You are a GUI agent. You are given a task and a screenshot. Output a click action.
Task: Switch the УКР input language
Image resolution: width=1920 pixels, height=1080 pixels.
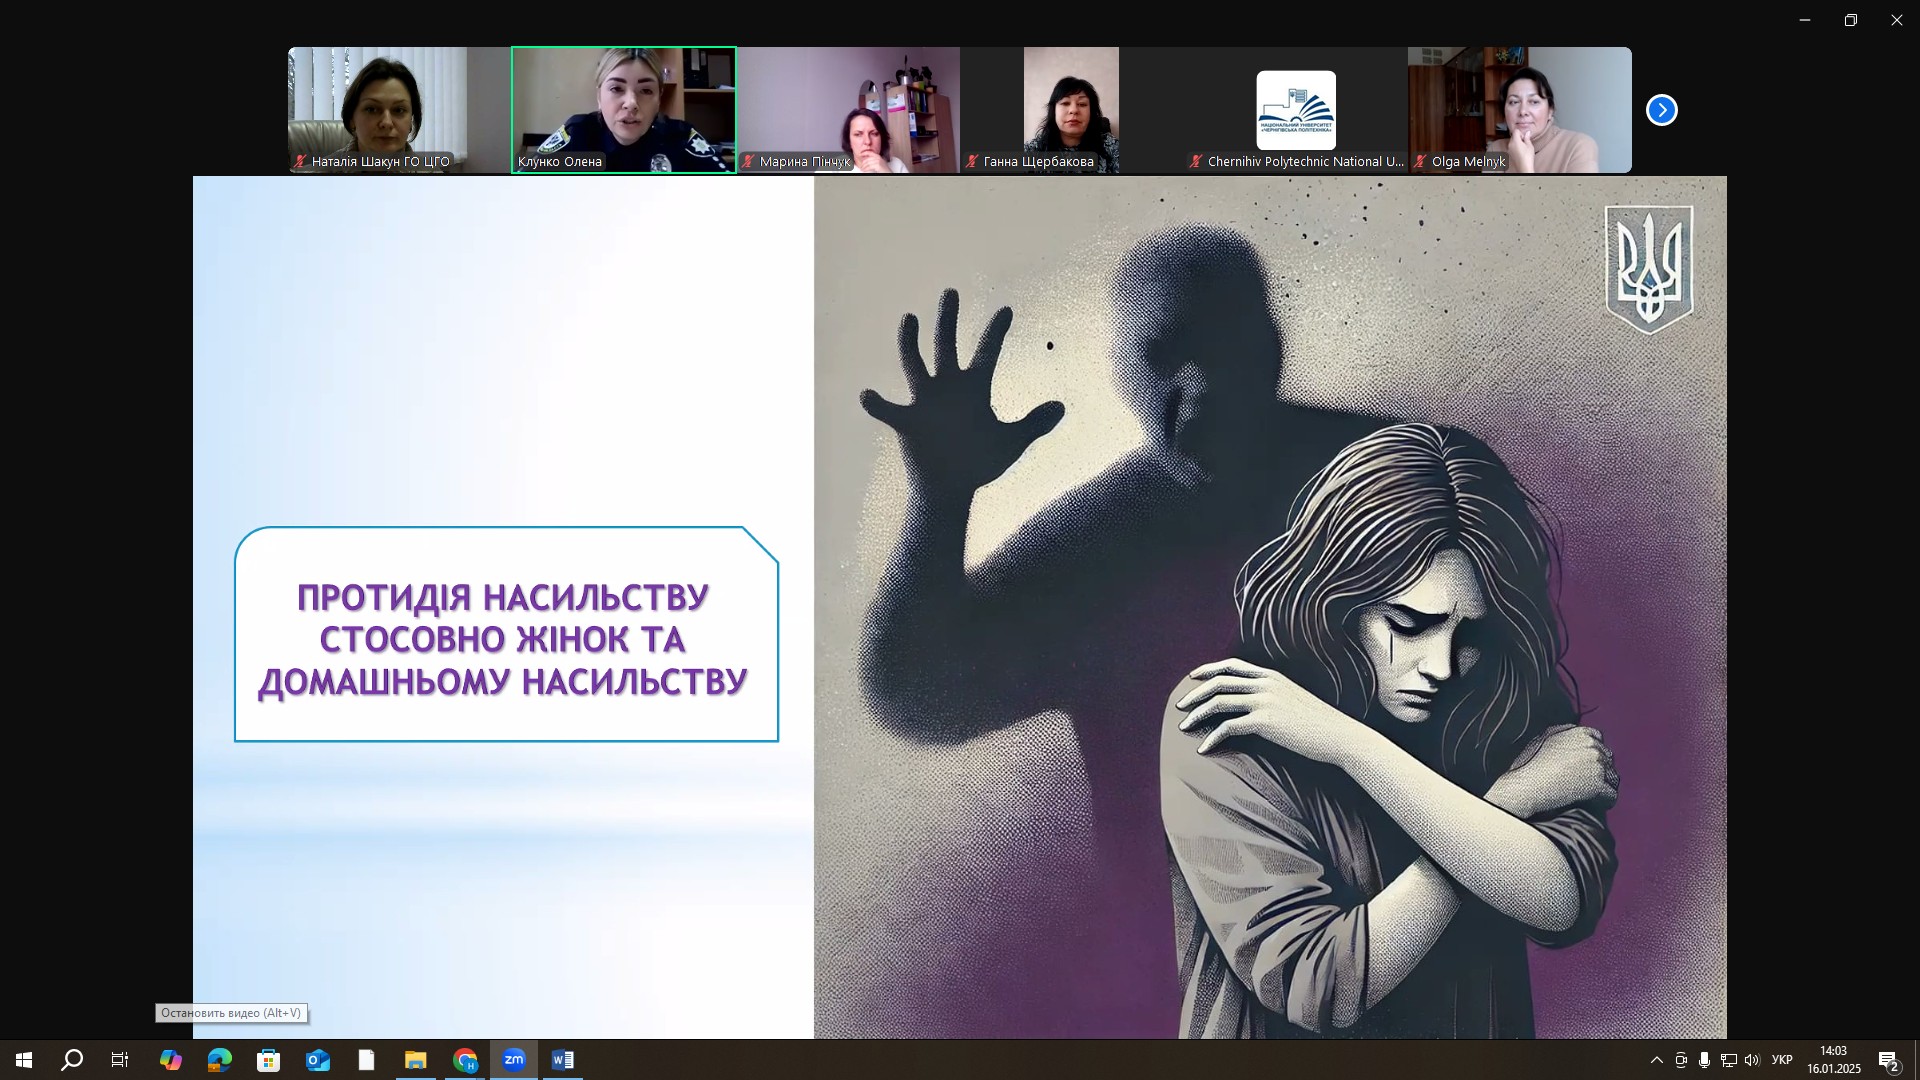click(1782, 1060)
